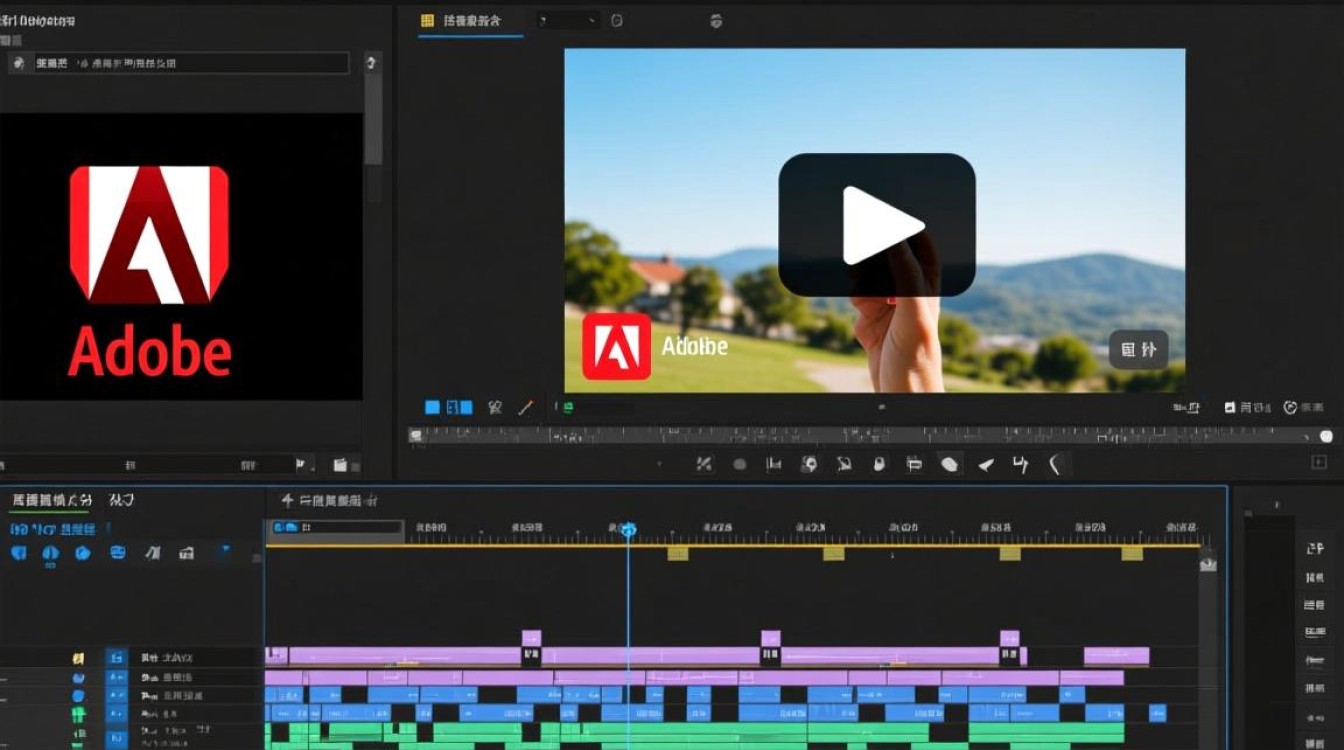The image size is (1344, 750).
Task: Open the small blue dropdown arrow in timeline tools
Action: pyautogui.click(x=224, y=549)
